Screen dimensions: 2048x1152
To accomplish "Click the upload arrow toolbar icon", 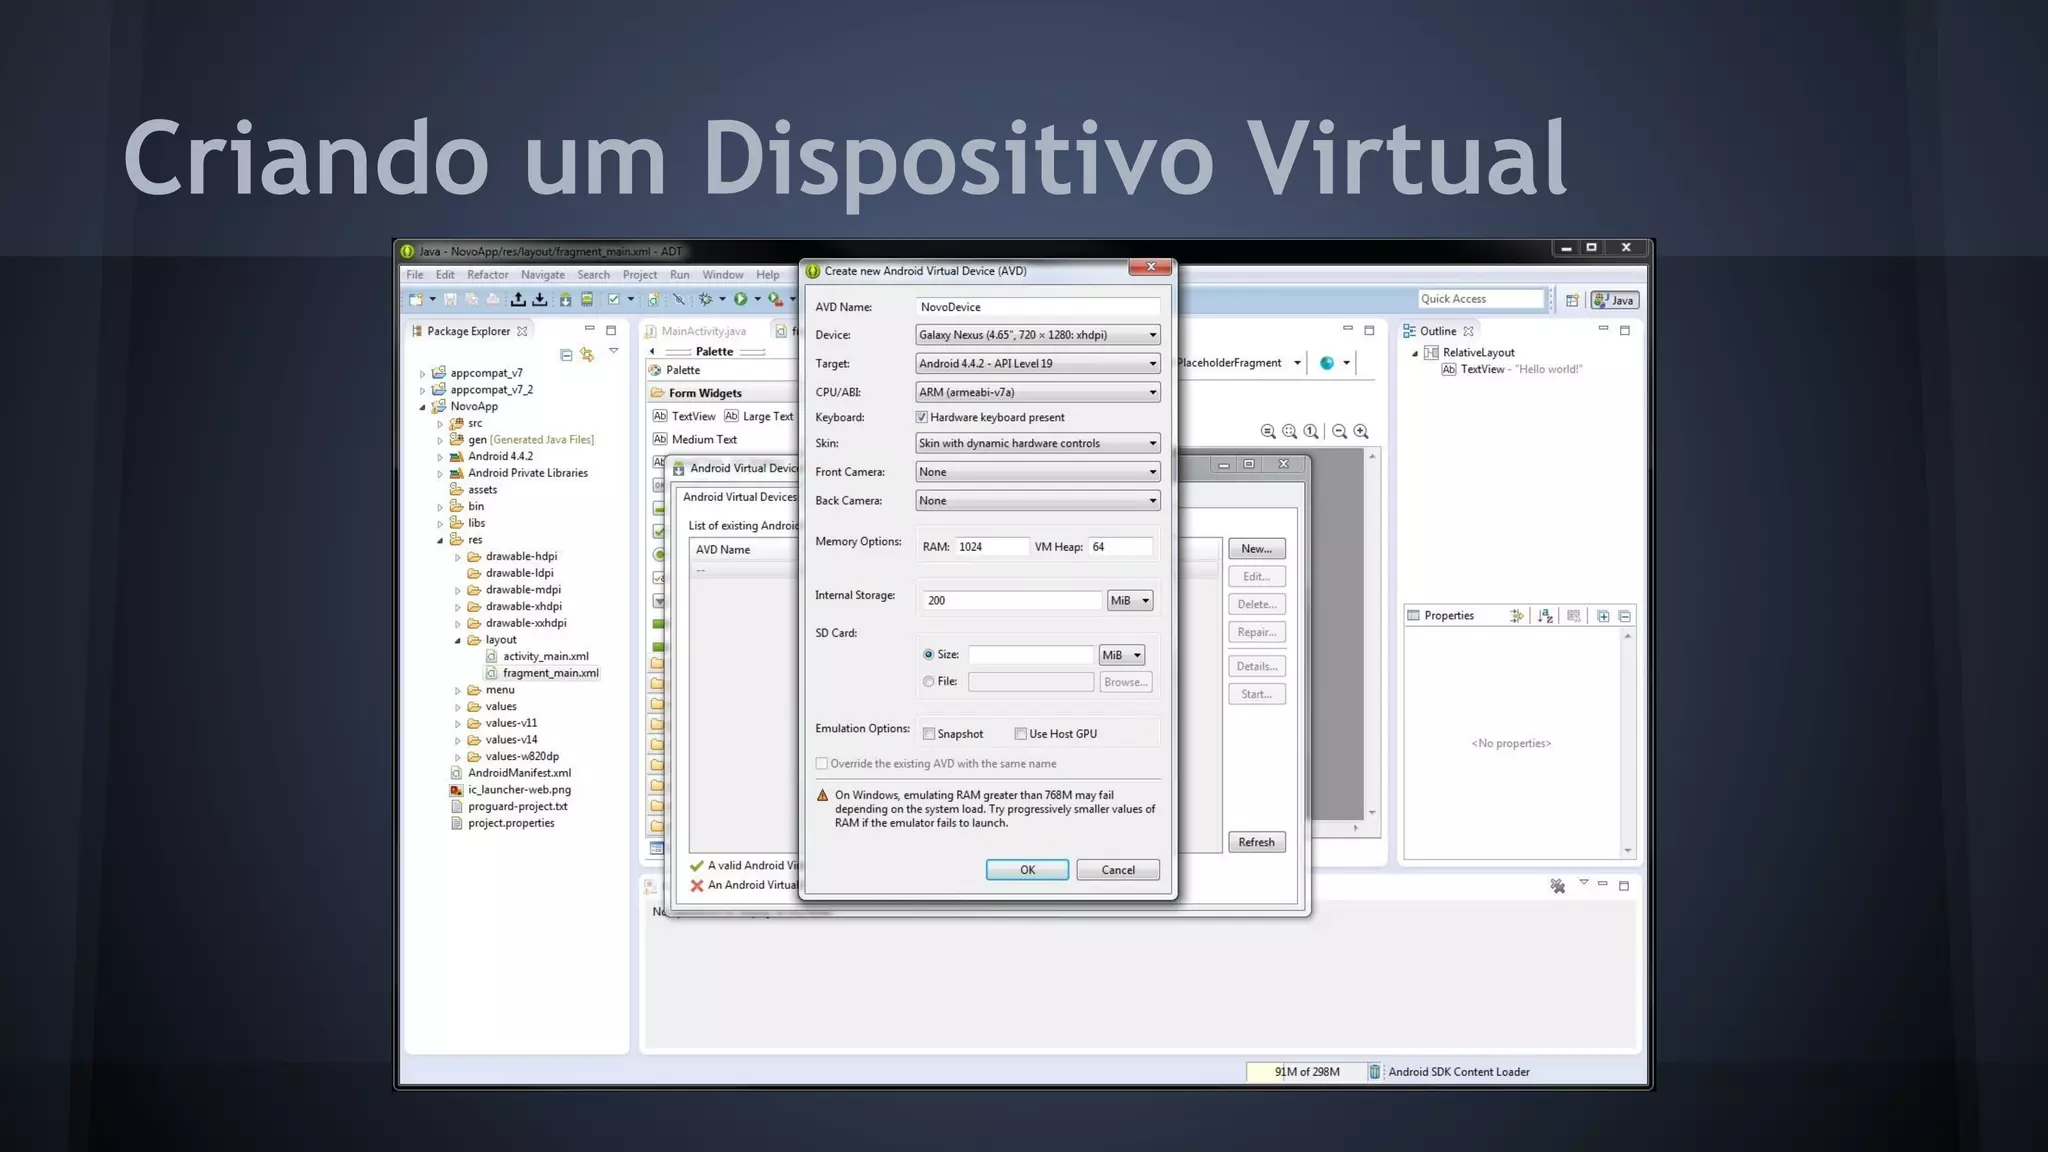I will [x=518, y=299].
